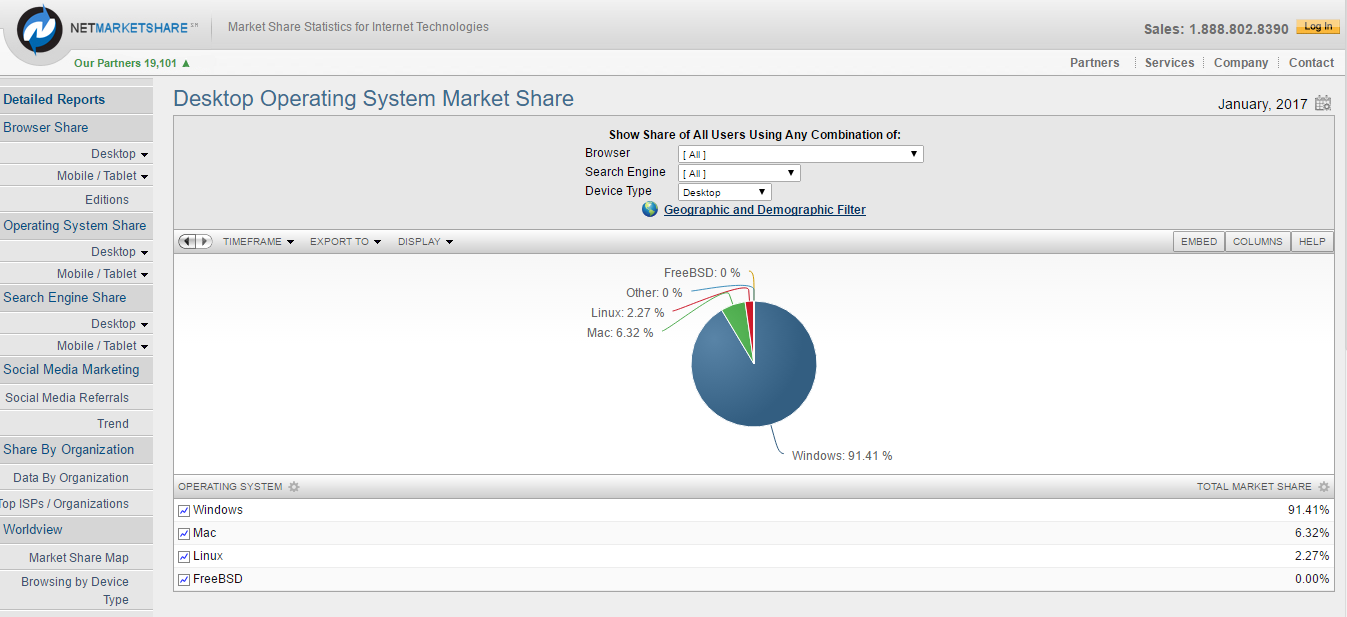Open the calendar icon next to January, 2017
Image resolution: width=1347 pixels, height=617 pixels.
[x=1323, y=103]
